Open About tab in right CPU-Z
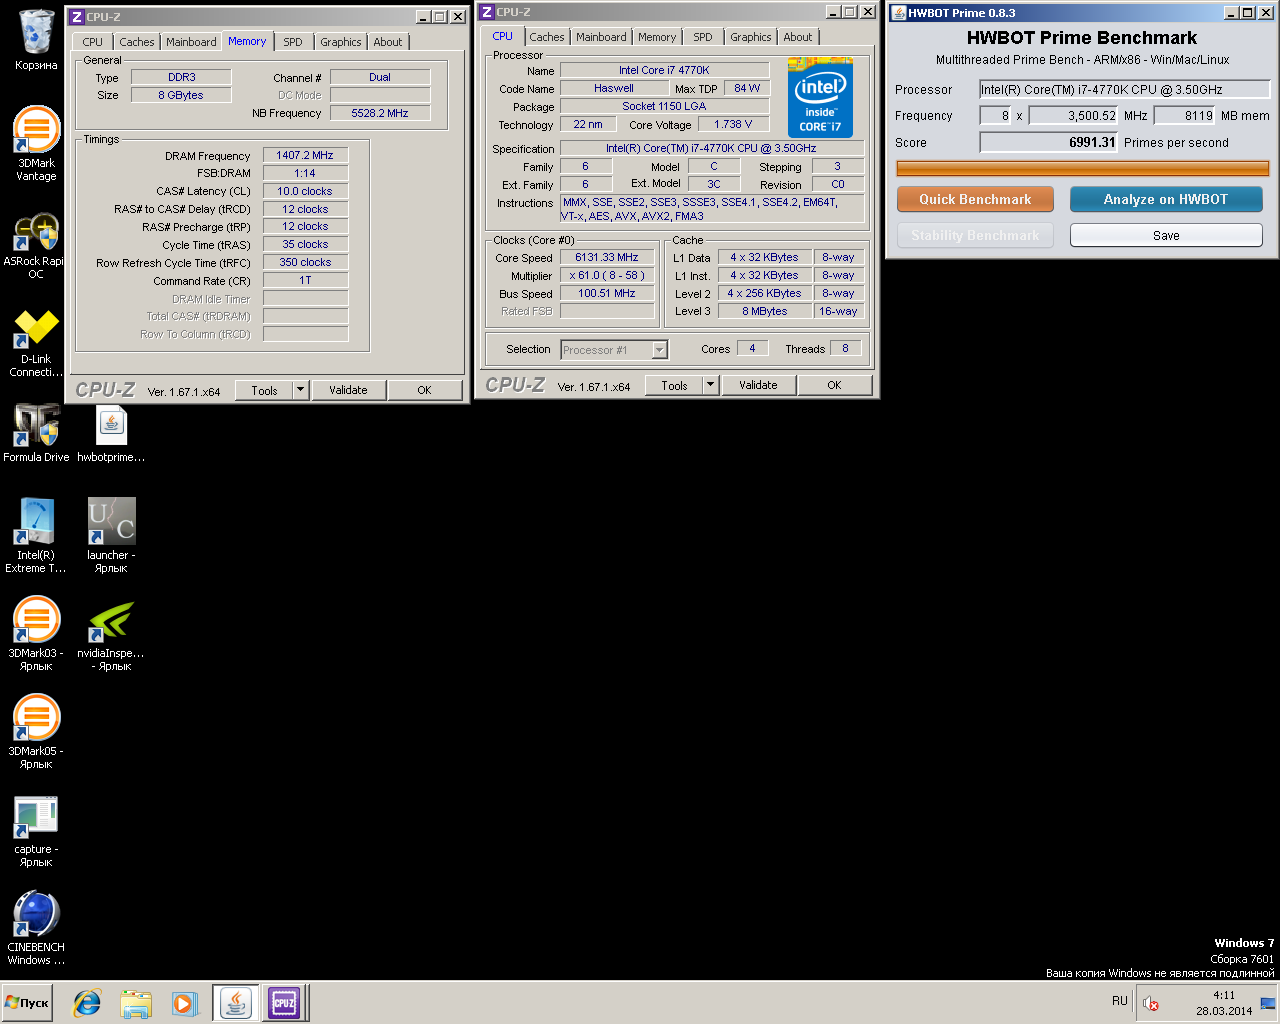 798,37
